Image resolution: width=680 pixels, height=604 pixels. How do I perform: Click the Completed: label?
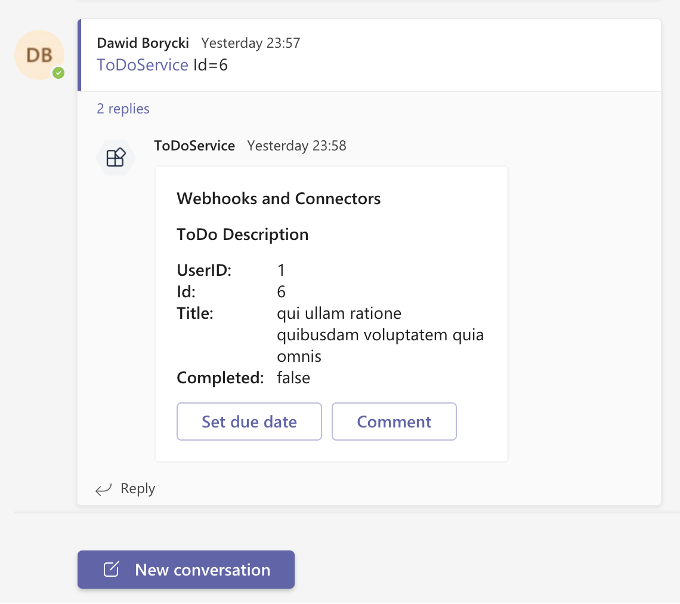tap(220, 378)
